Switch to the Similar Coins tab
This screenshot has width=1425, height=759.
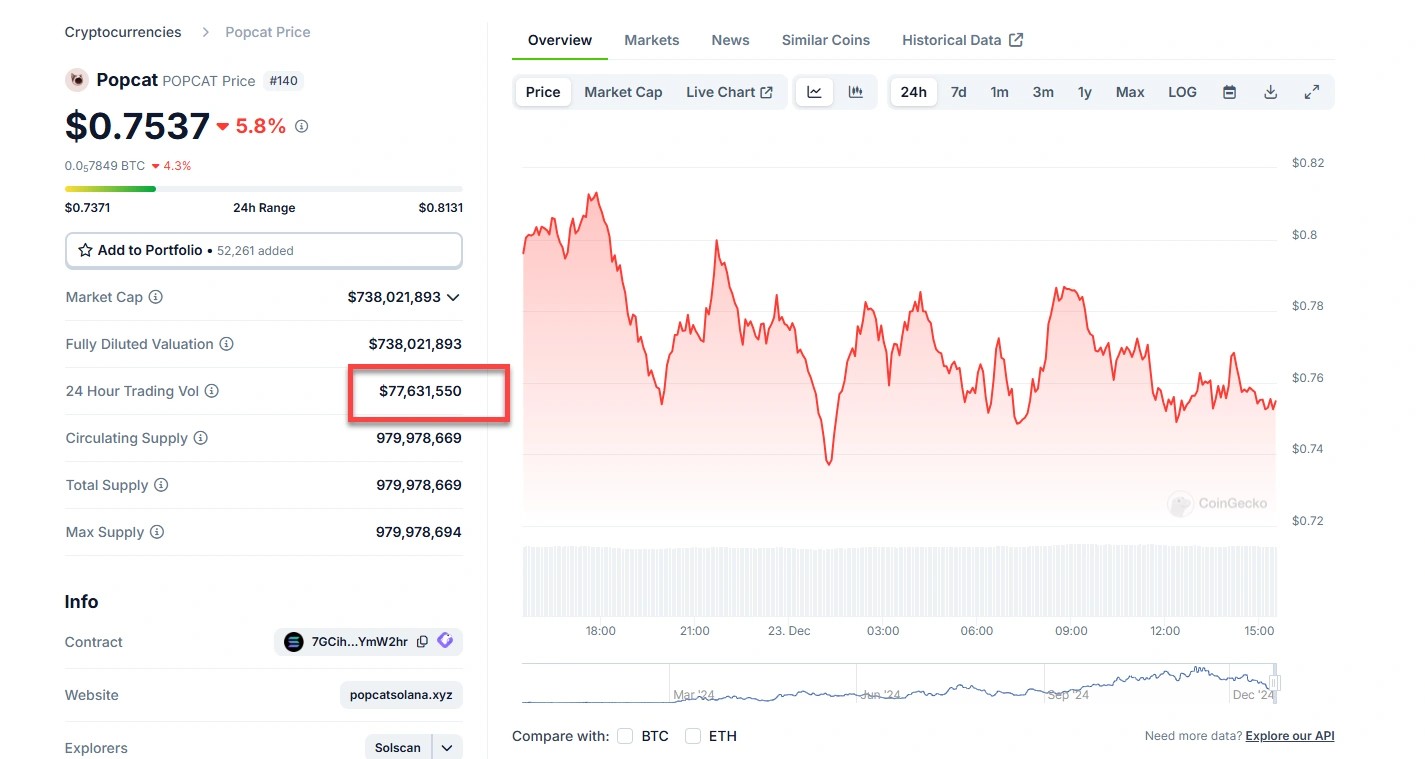pyautogui.click(x=825, y=40)
